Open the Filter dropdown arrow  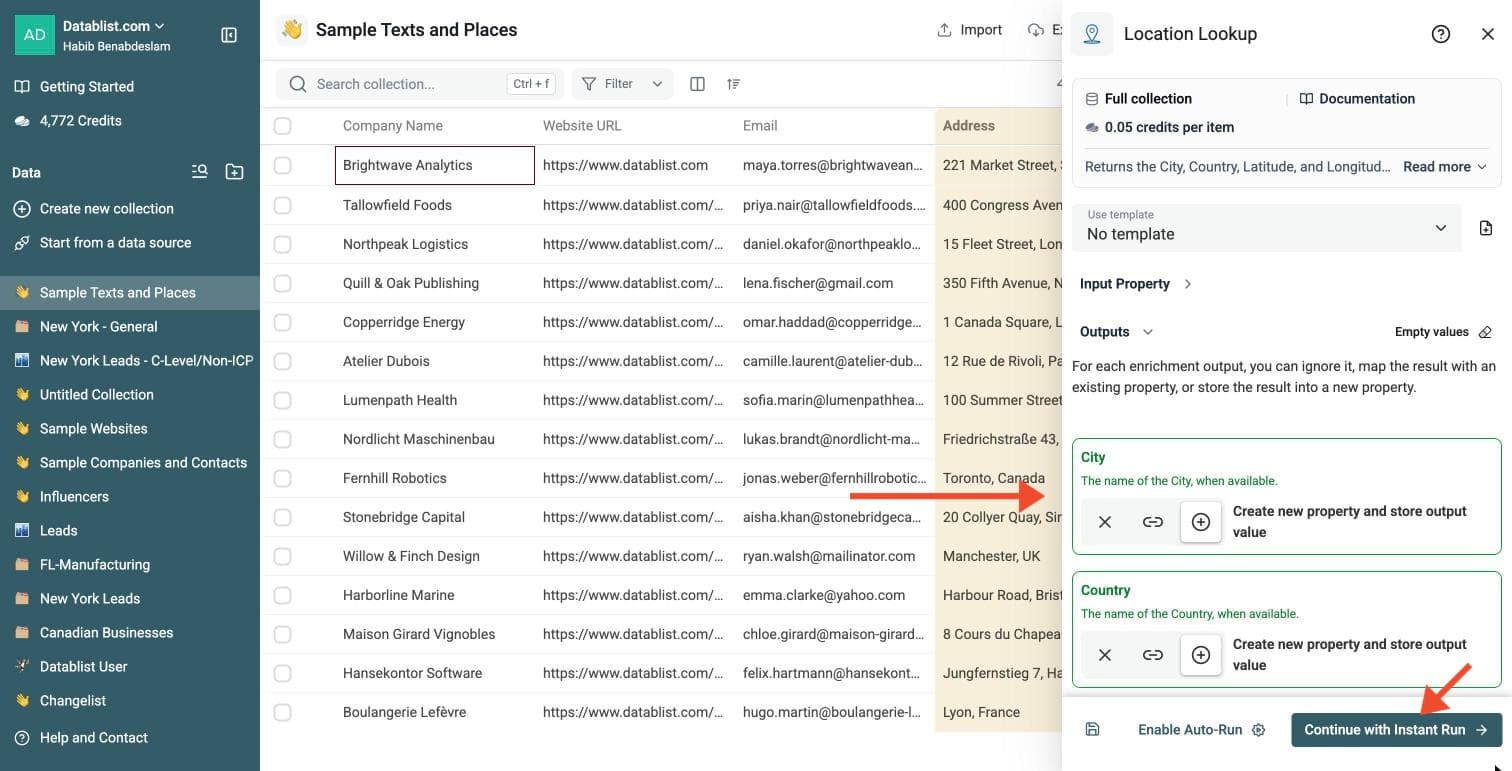coord(657,84)
